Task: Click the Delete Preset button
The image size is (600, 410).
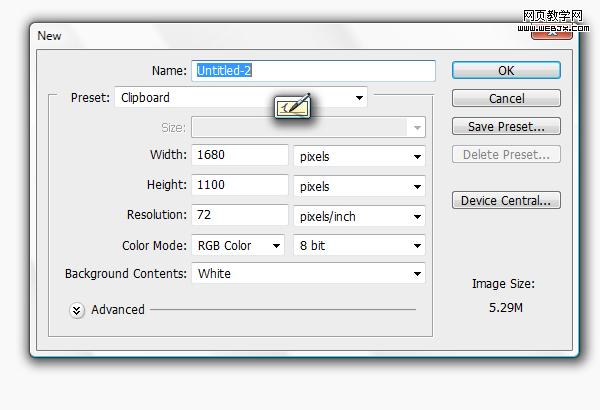Action: point(506,154)
